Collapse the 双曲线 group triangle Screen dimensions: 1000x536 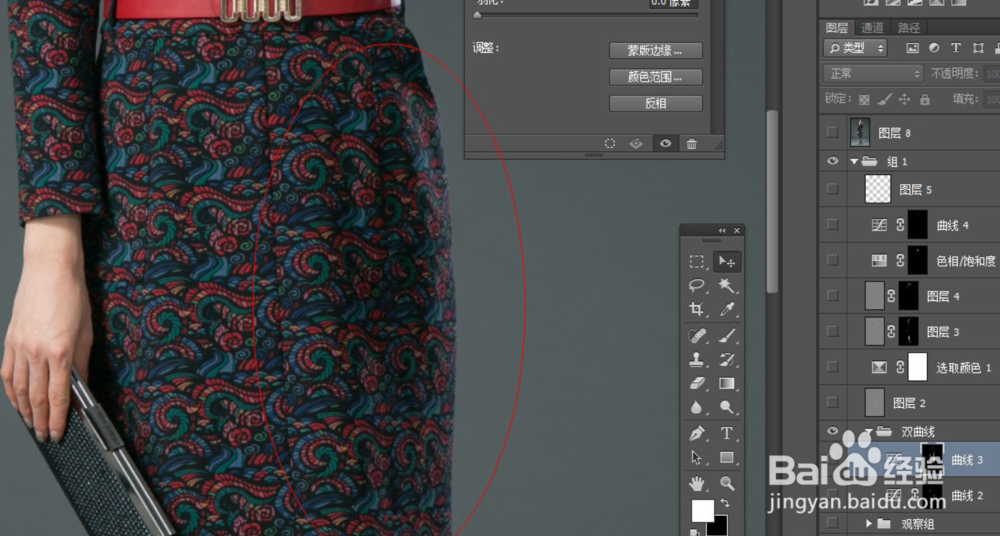point(868,432)
